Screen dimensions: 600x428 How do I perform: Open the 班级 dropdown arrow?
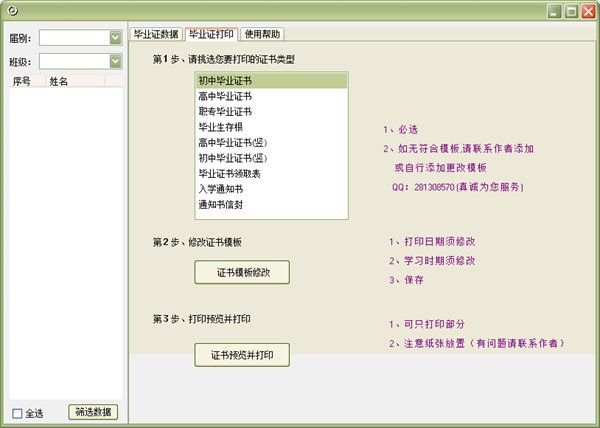[115, 62]
